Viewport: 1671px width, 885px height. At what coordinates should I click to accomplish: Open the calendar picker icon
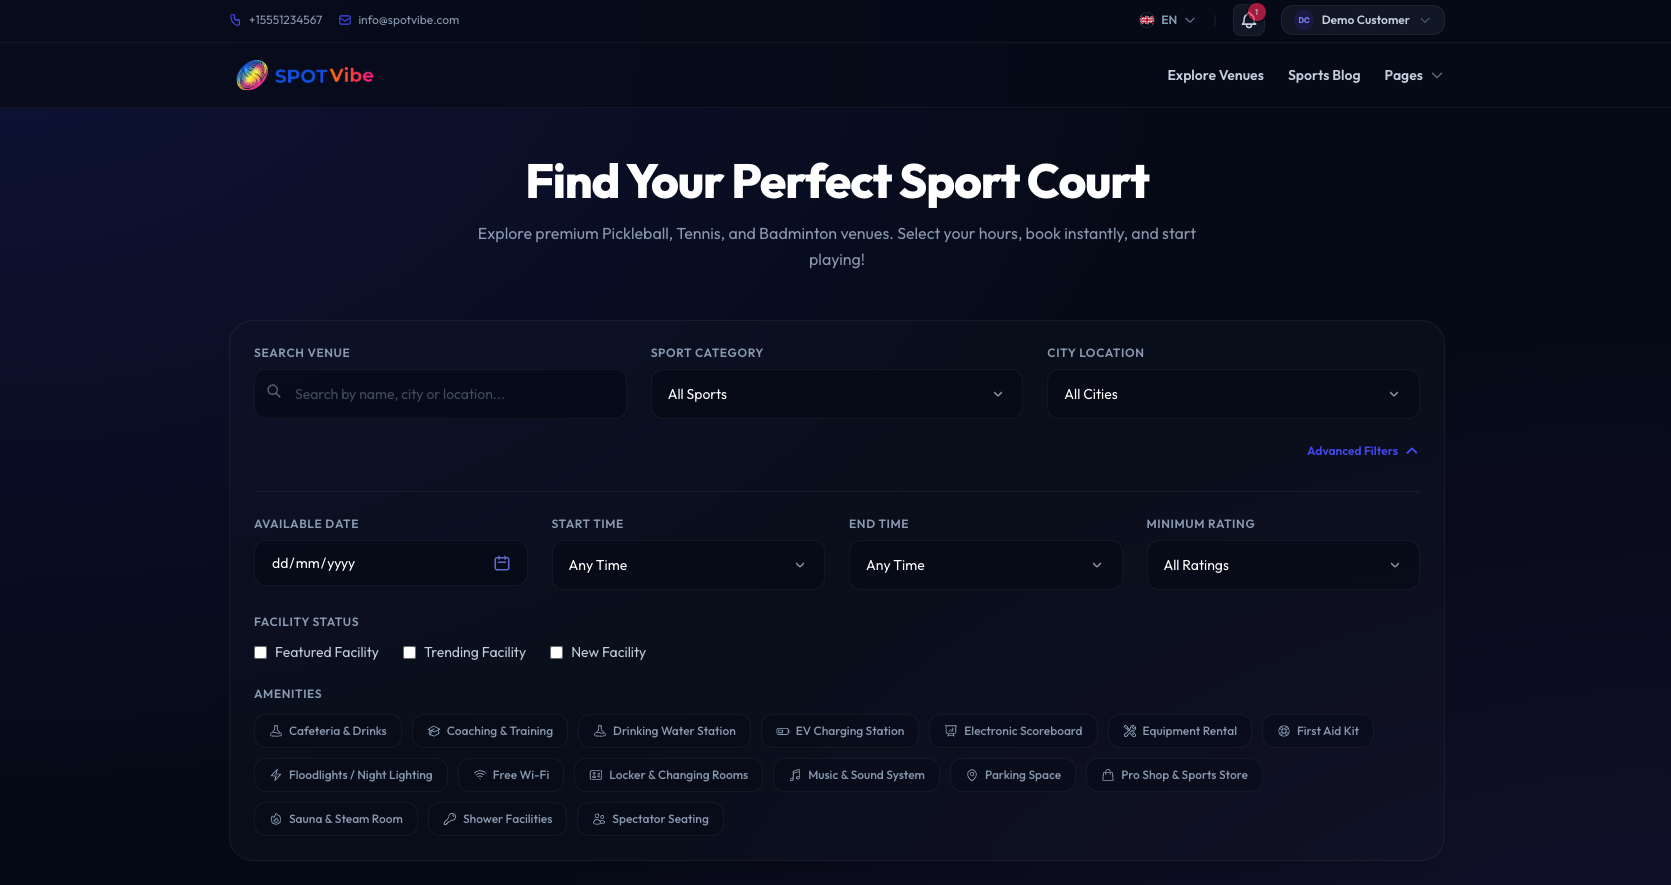point(502,563)
